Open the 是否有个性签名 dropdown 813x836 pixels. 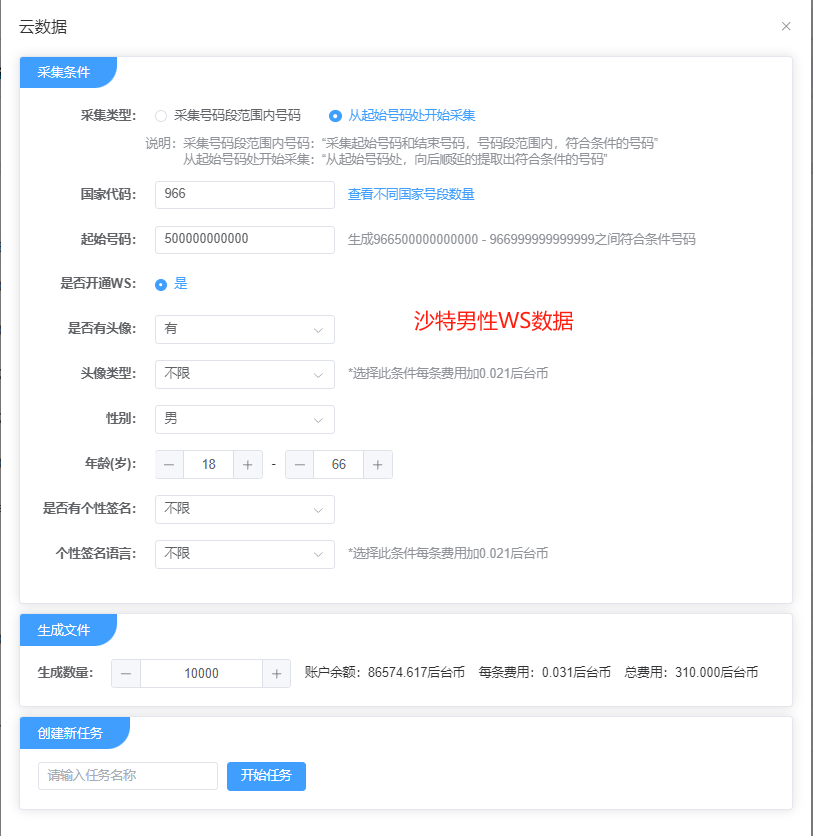pyautogui.click(x=245, y=509)
